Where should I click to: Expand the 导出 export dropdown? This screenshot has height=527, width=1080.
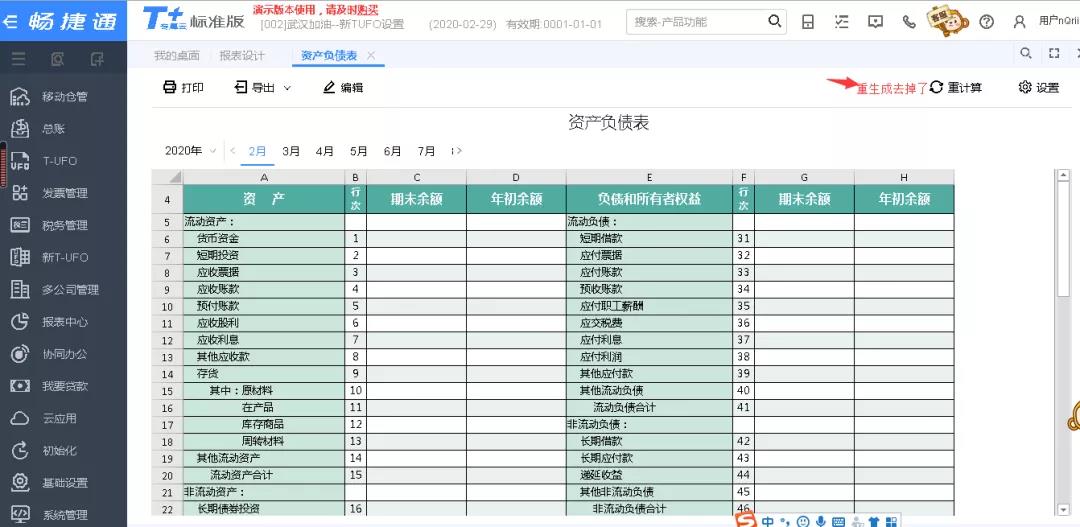tap(263, 88)
